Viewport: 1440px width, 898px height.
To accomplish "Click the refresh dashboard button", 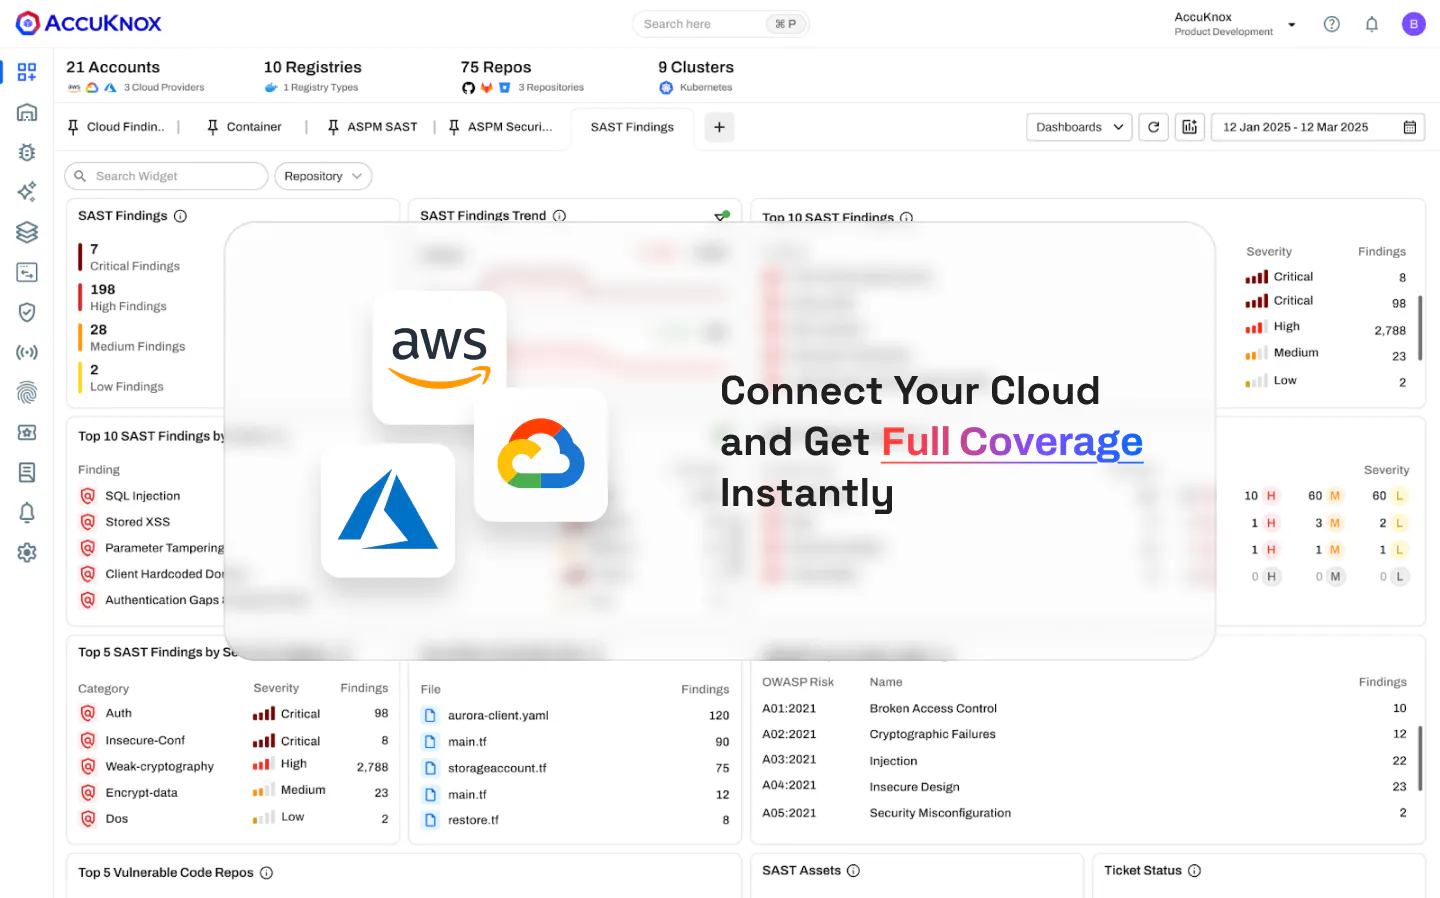I will (1153, 127).
